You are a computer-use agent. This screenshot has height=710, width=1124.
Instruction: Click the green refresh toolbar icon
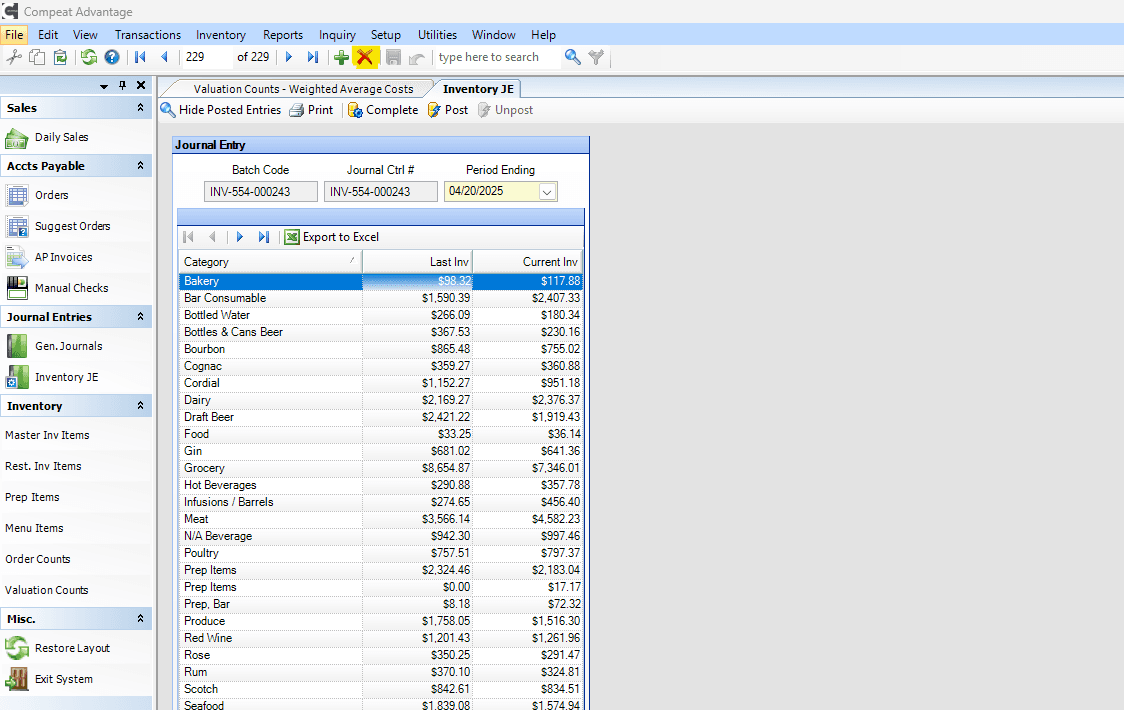pos(89,57)
